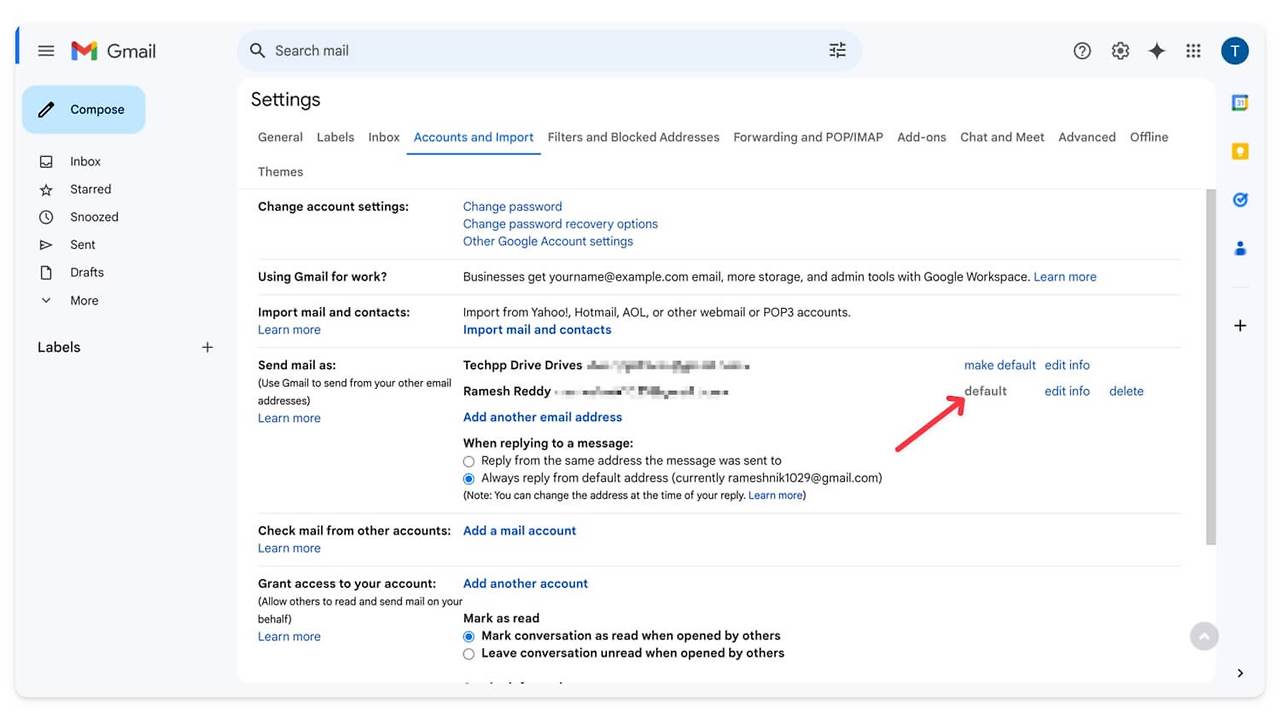The width and height of the screenshot is (1280, 720).
Task: Create new label plus icon
Action: click(207, 347)
